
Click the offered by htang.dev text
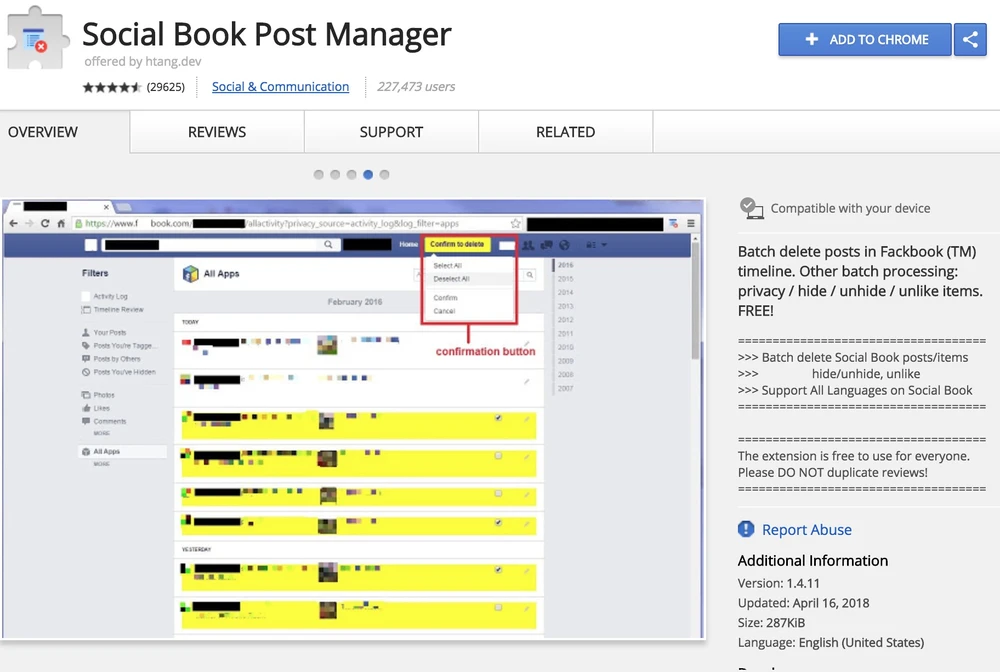(x=143, y=61)
